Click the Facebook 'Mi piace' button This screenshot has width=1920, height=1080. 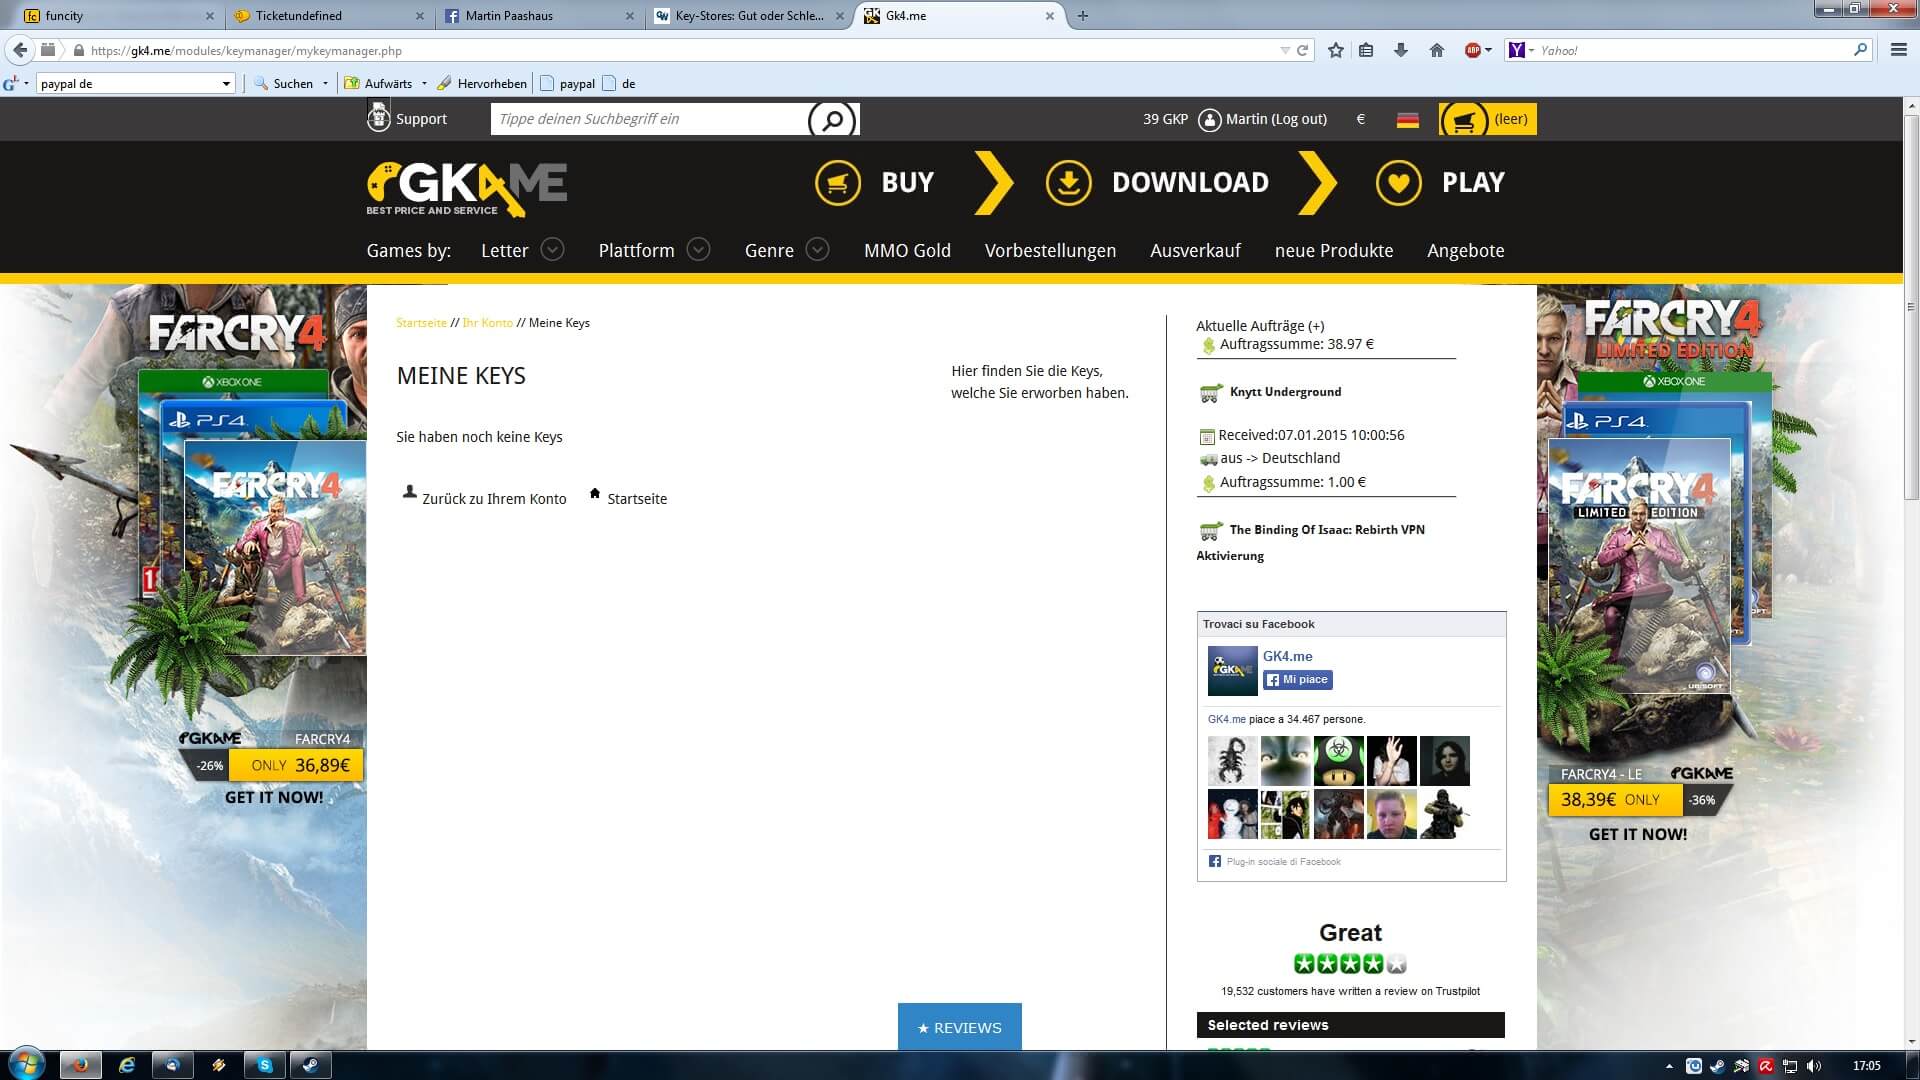[x=1297, y=680]
